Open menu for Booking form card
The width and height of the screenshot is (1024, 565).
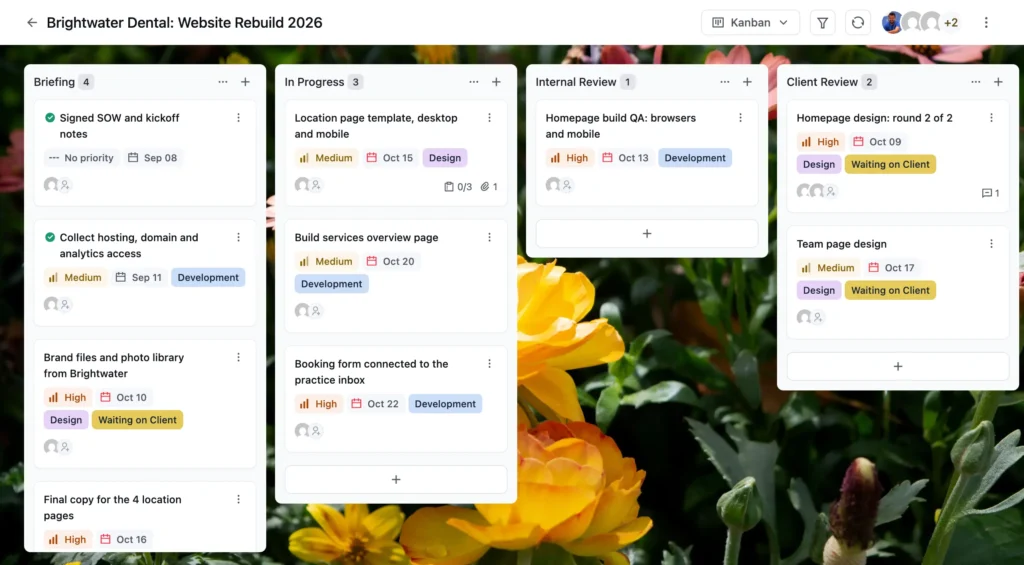tap(489, 364)
